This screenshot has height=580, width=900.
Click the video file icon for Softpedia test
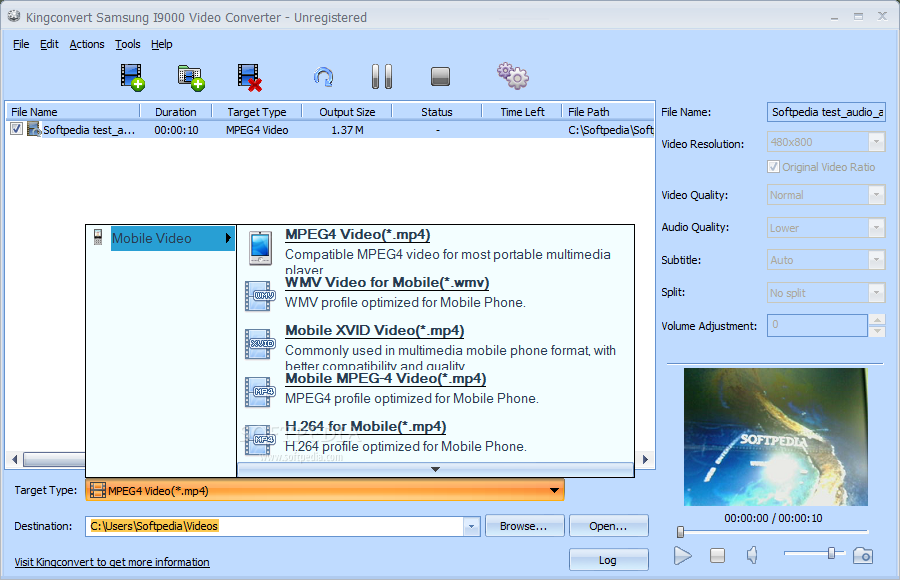click(34, 129)
